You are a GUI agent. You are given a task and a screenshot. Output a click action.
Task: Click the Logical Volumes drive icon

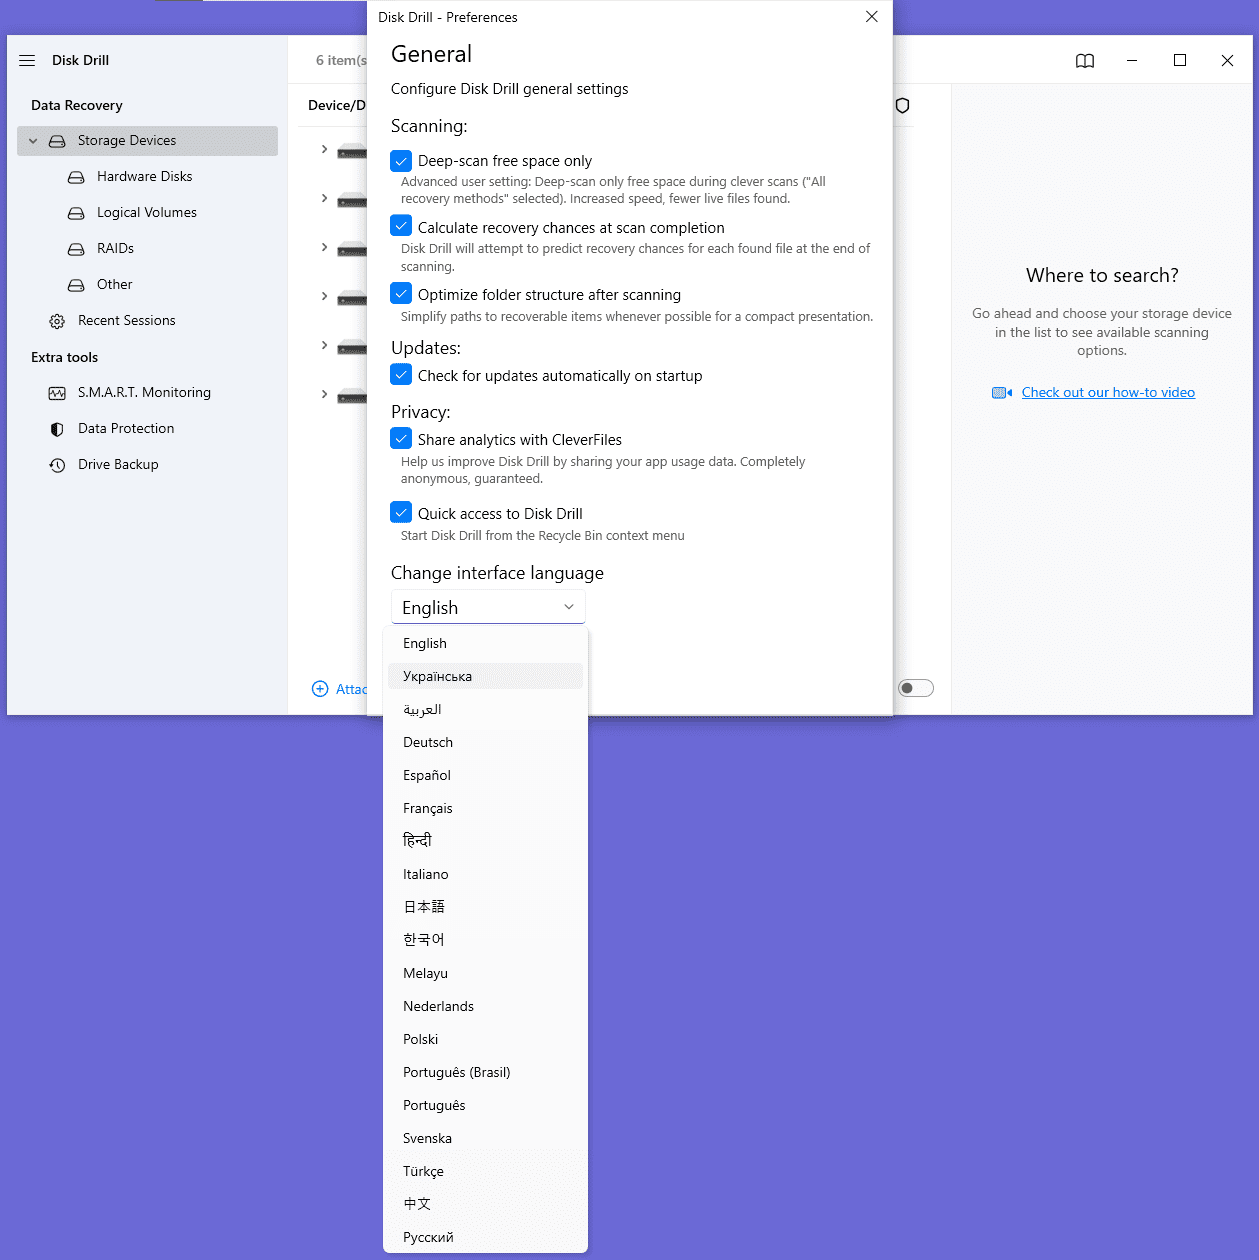point(76,213)
